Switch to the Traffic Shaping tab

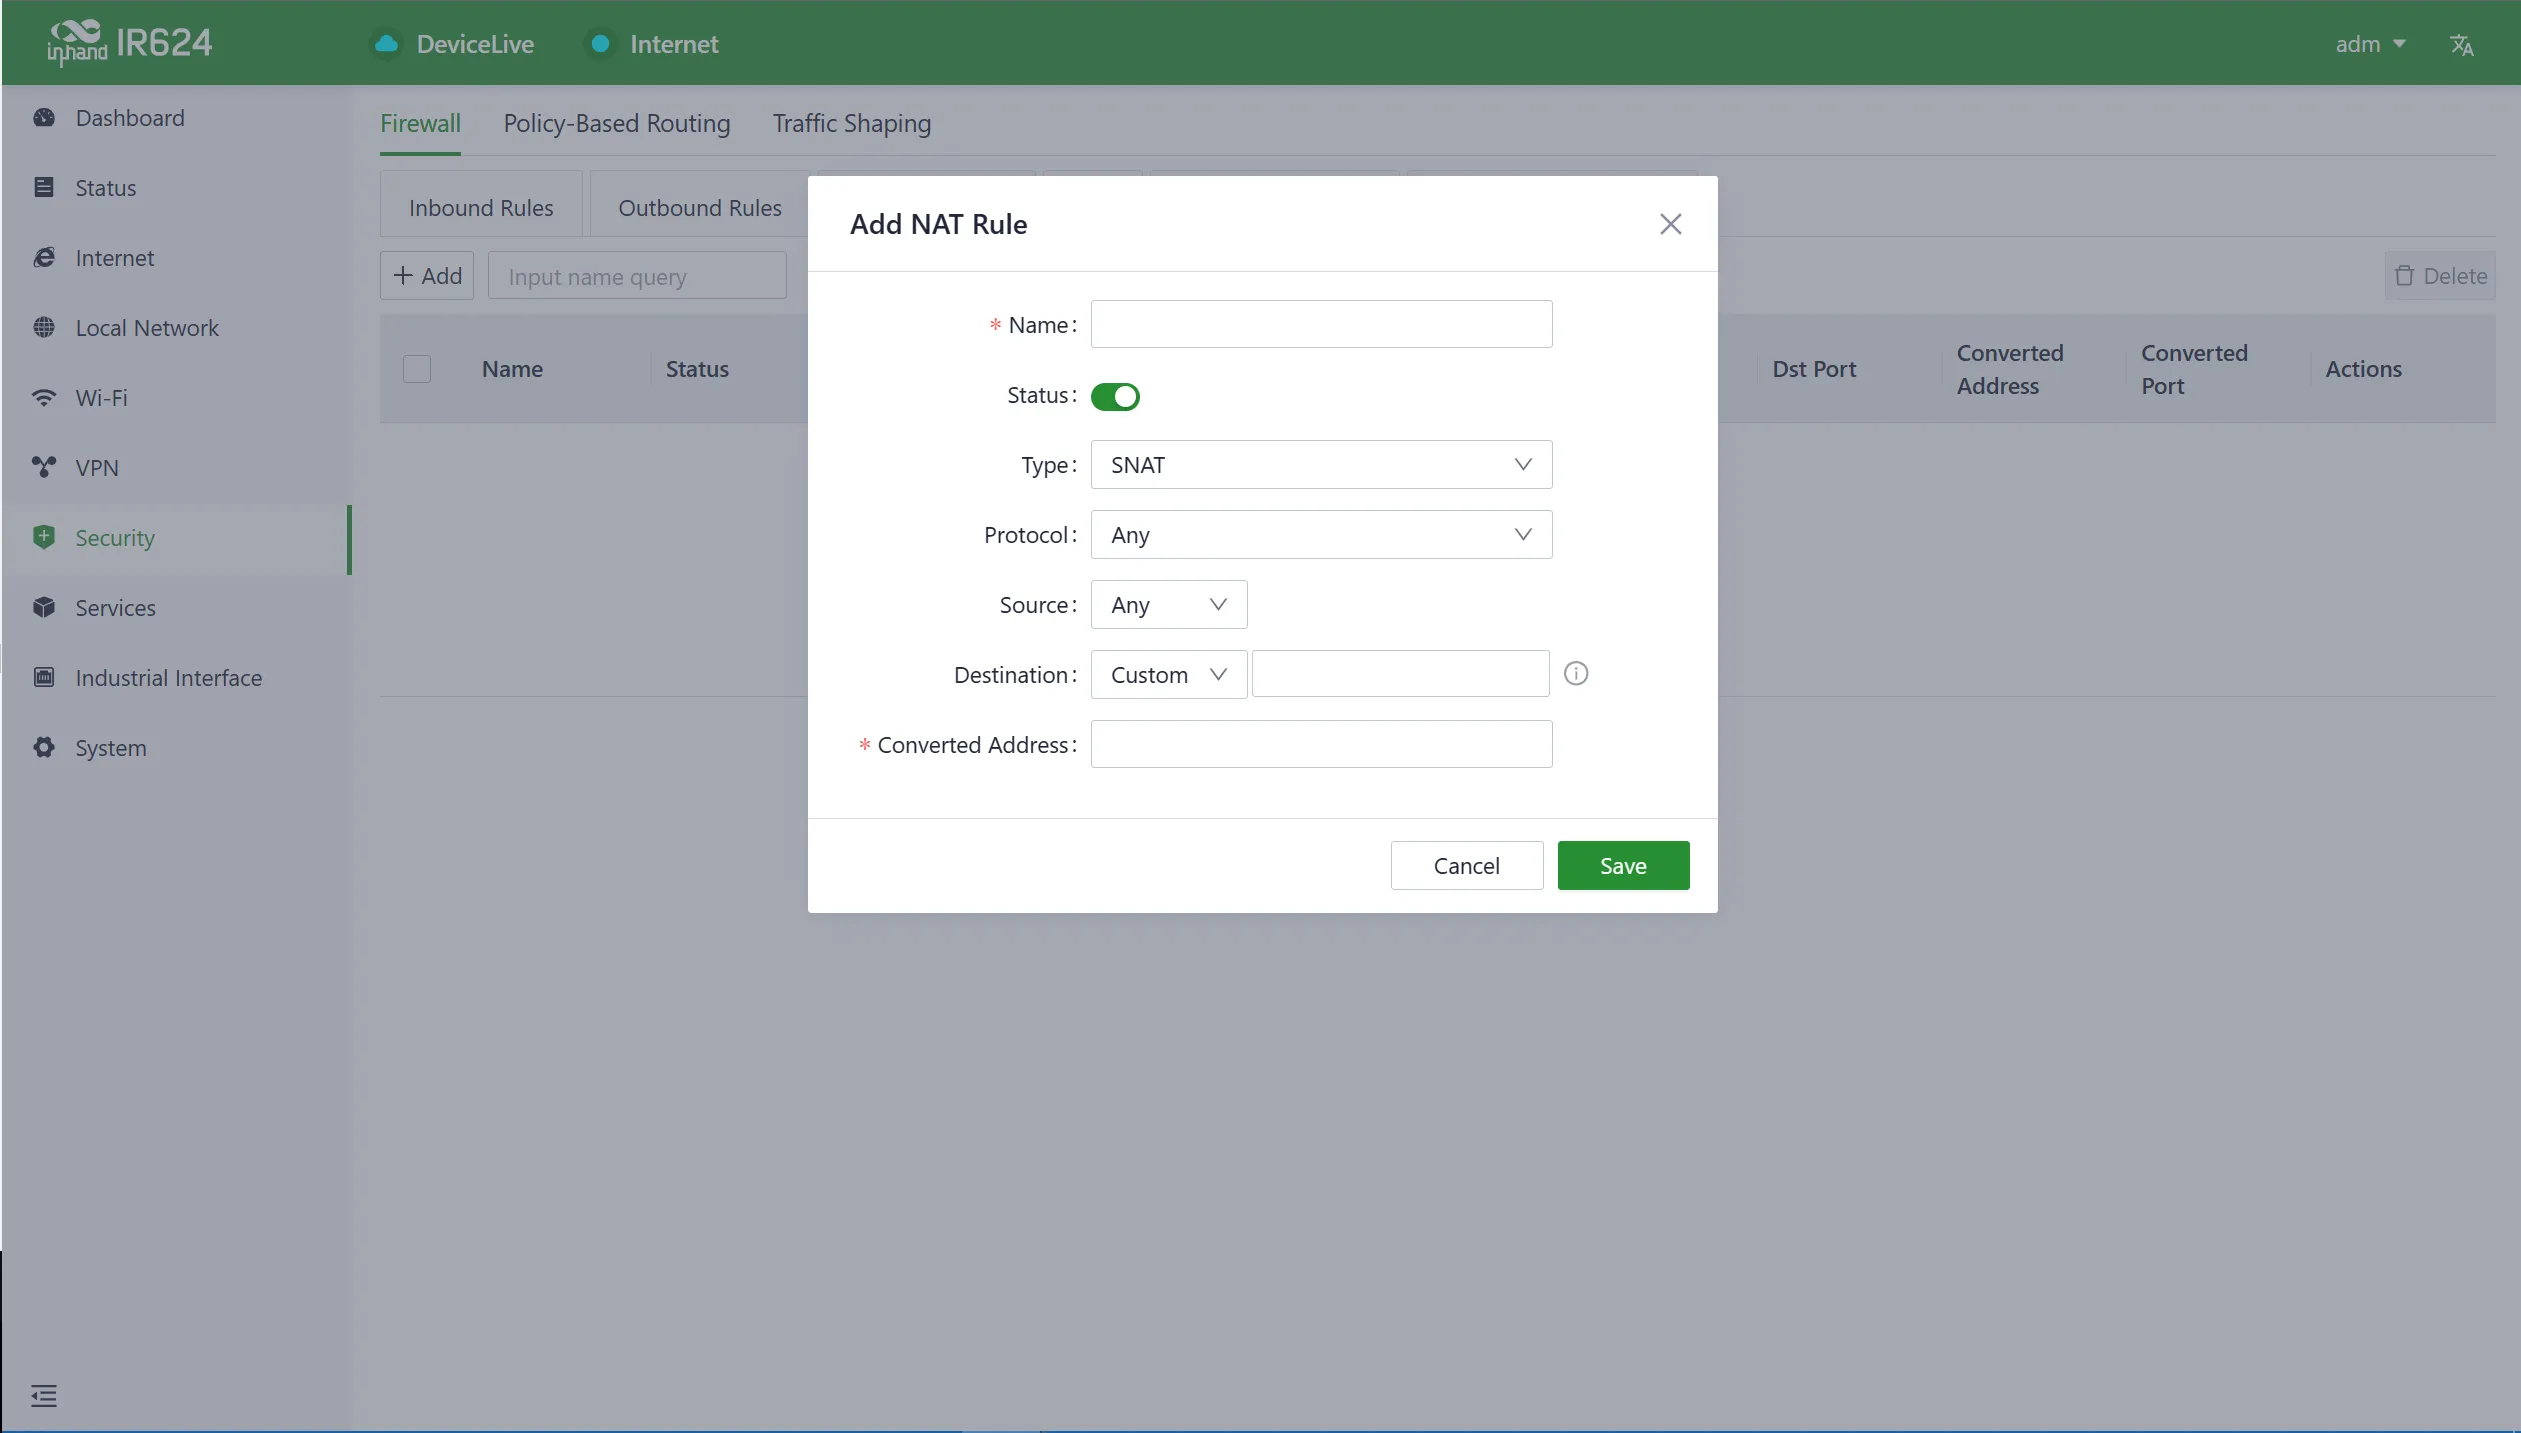tap(852, 123)
